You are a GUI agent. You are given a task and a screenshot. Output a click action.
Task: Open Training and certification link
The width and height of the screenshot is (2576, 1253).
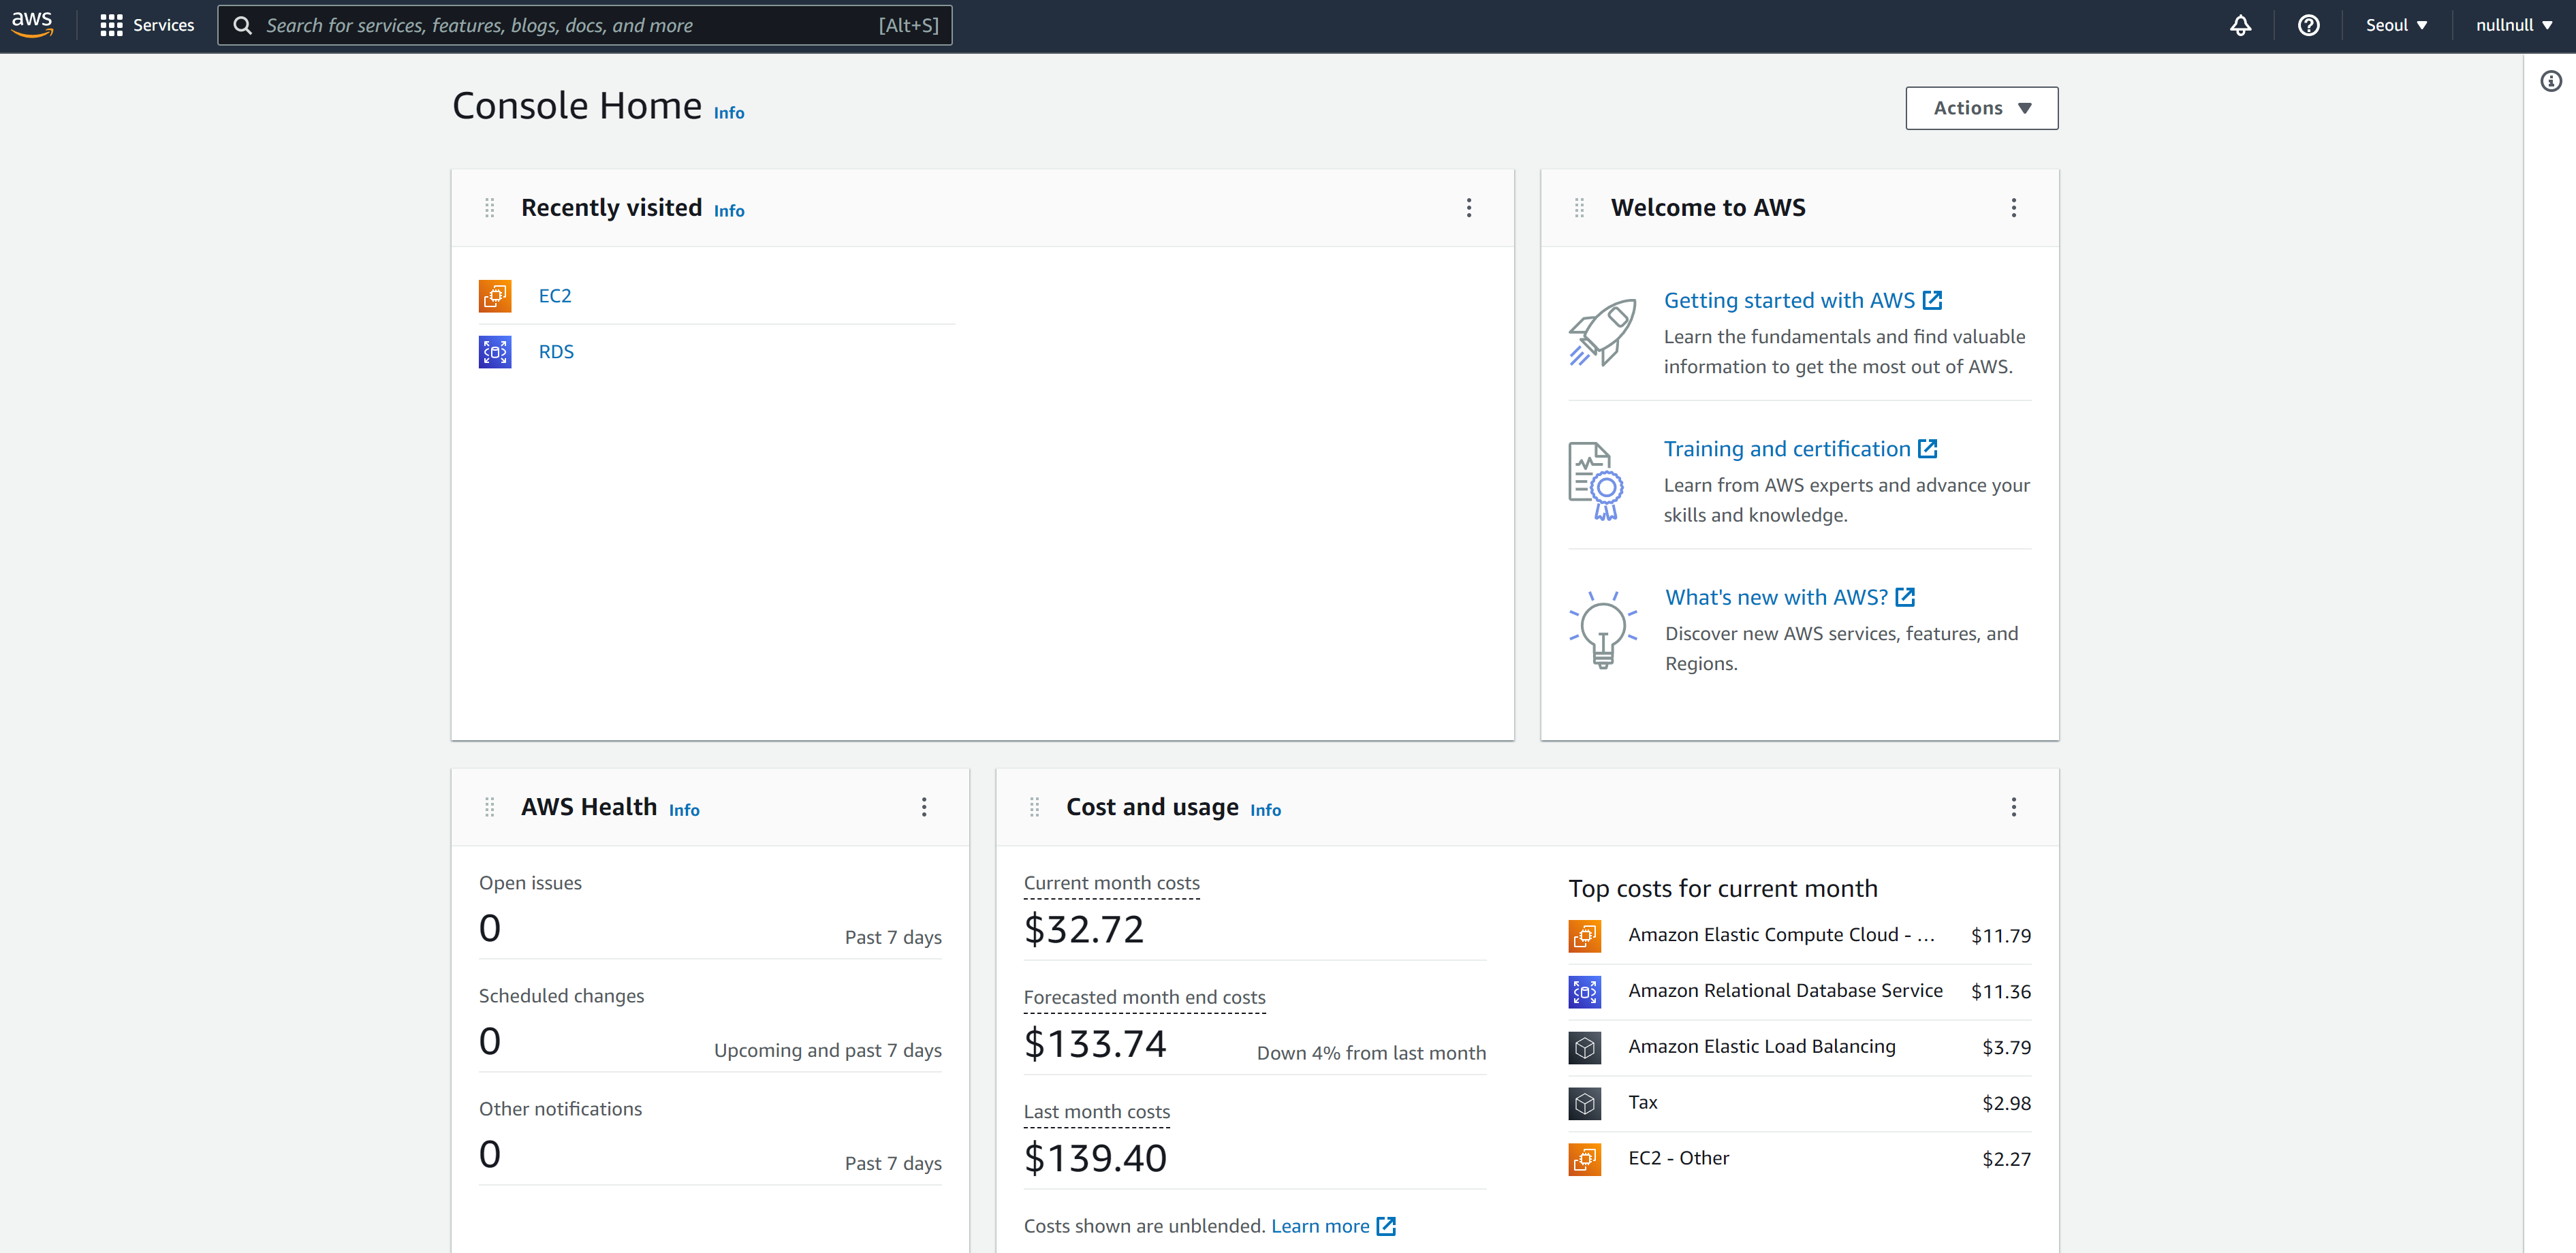(1801, 449)
